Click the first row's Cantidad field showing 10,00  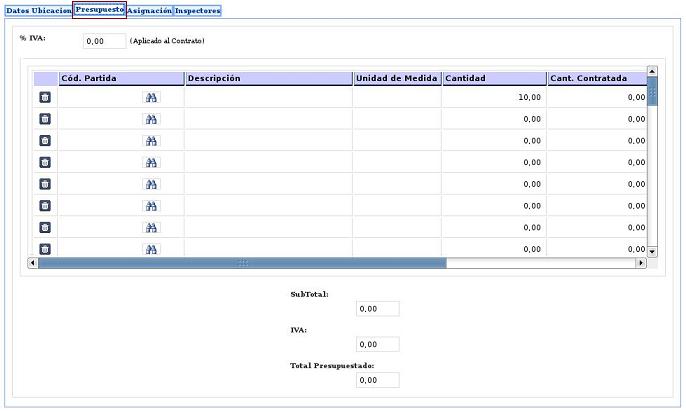(494, 98)
